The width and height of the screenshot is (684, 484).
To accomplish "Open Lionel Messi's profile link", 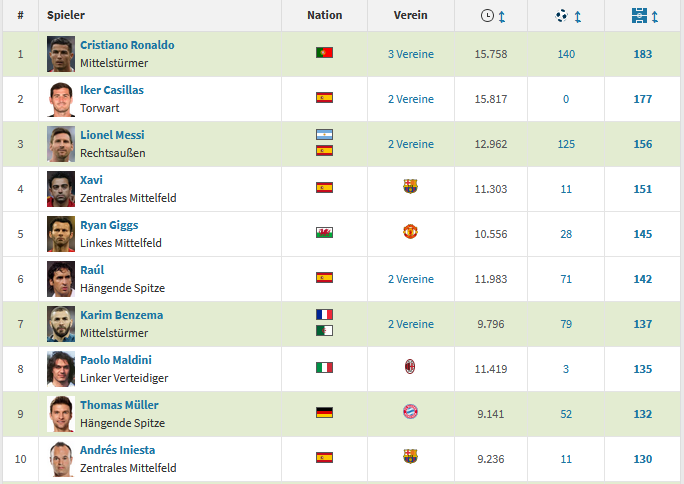I will click(112, 135).
